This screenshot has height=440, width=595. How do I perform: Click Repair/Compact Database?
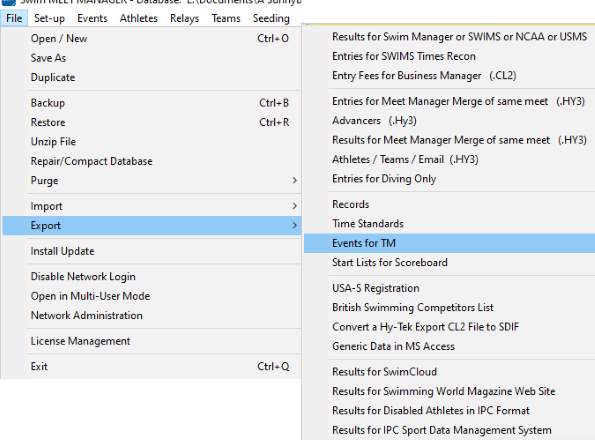pyautogui.click(x=152, y=161)
